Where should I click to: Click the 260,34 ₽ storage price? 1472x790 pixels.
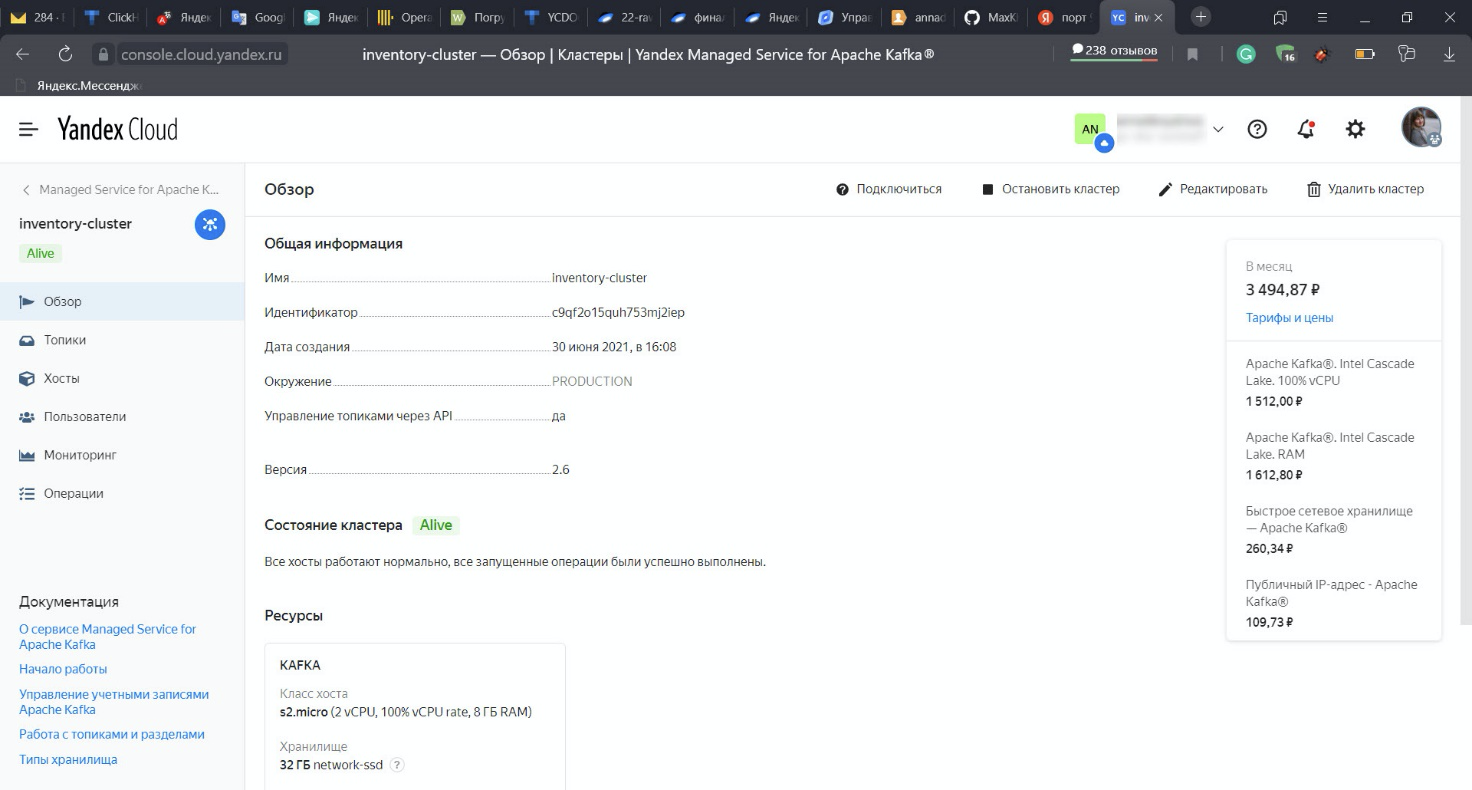pyautogui.click(x=1269, y=549)
